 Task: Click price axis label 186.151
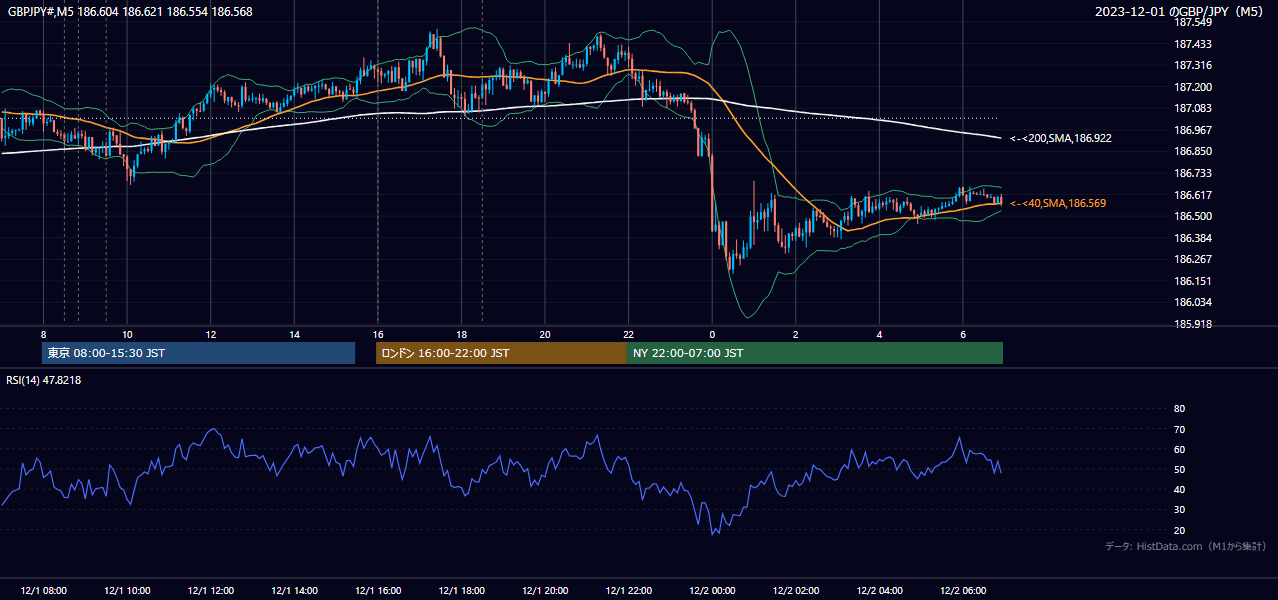point(1192,281)
